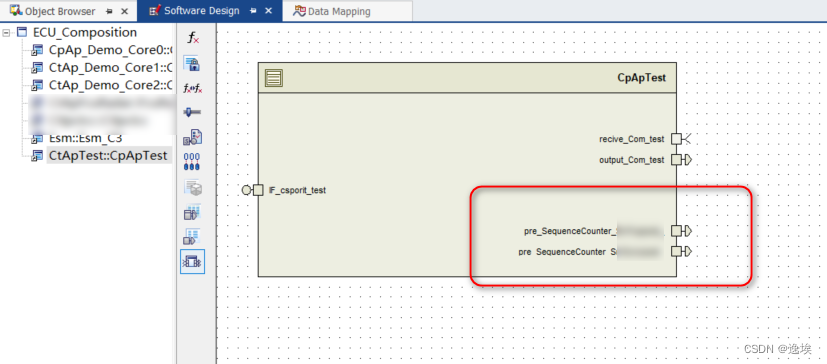Select the recive_Com_test receiver port square
This screenshot has width=827, height=364.
(676, 139)
